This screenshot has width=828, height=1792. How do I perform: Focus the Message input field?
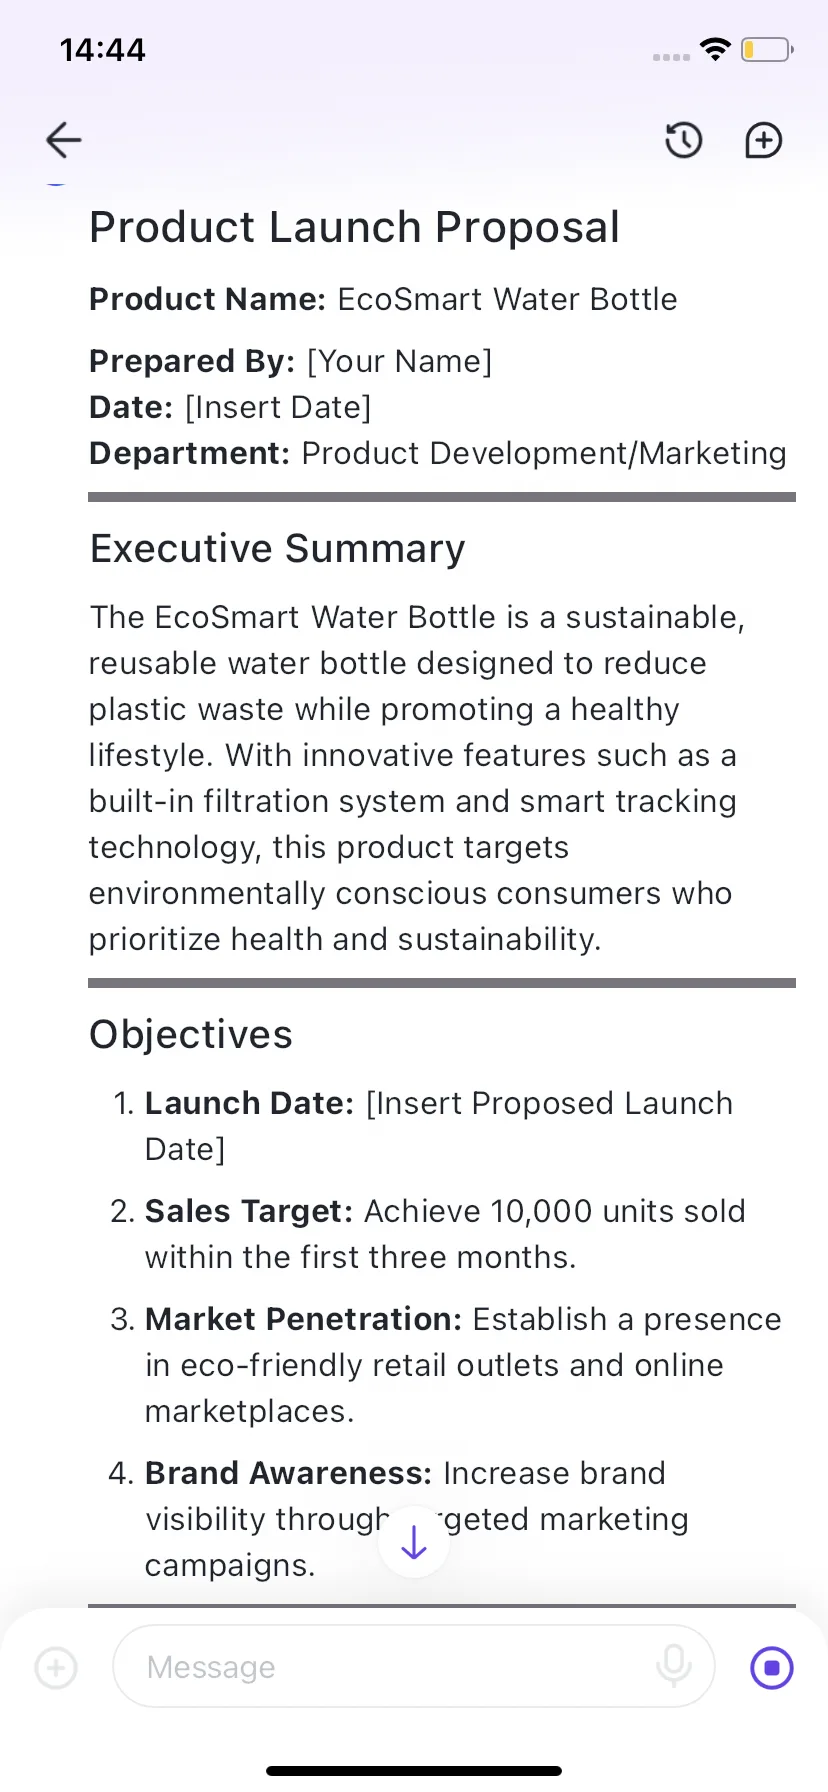(x=414, y=1666)
